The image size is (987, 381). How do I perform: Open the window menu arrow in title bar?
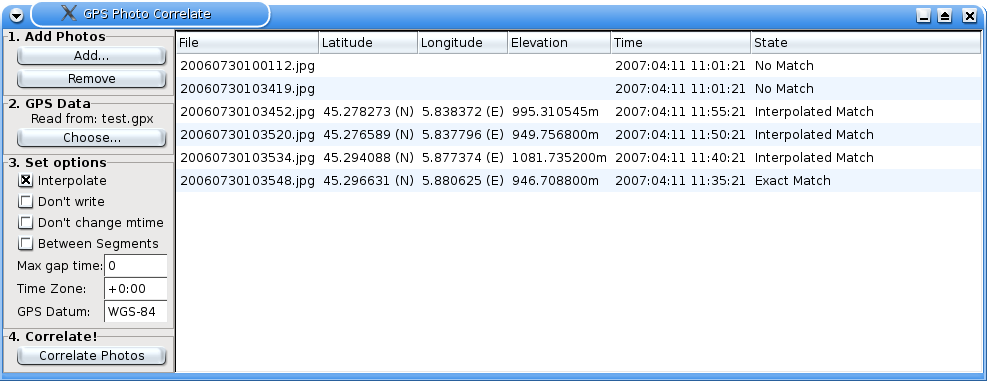(17, 16)
